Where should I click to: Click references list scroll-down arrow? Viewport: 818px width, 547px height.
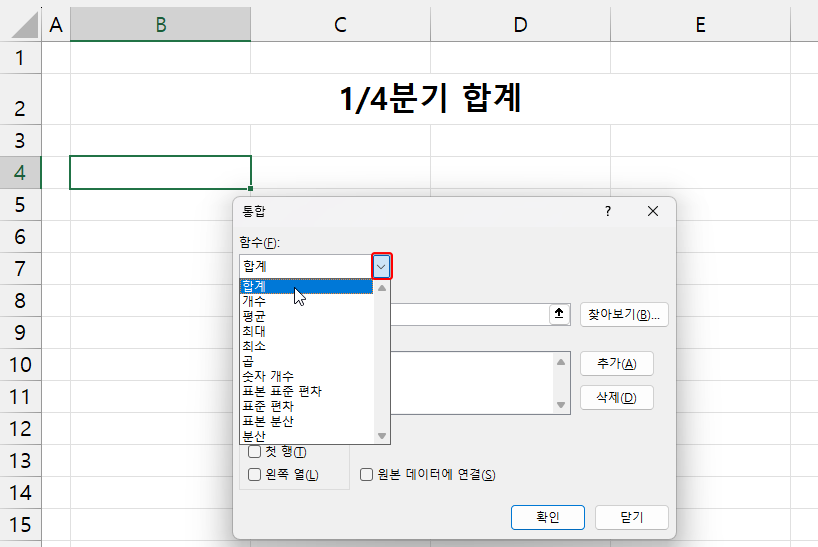click(x=561, y=405)
